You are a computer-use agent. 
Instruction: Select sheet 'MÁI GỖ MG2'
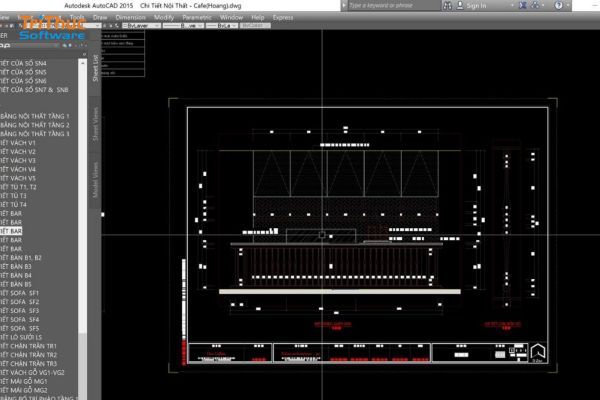pyautogui.click(x=24, y=390)
